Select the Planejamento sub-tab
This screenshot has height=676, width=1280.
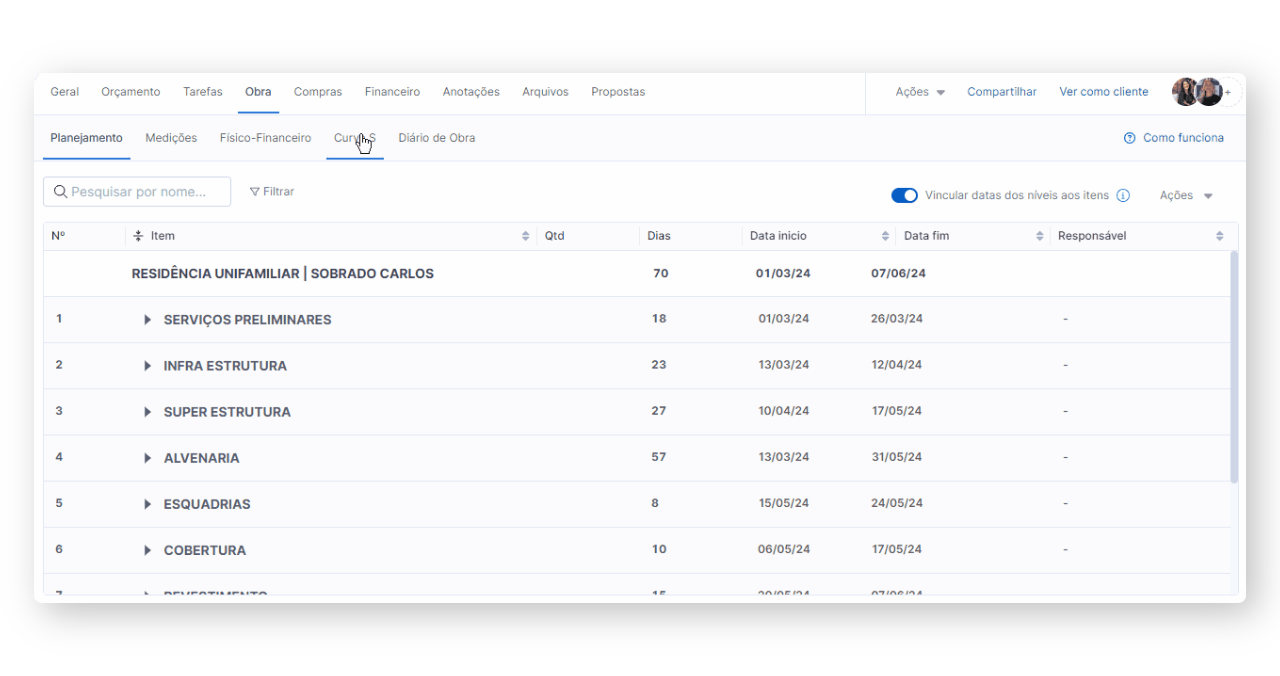click(87, 138)
